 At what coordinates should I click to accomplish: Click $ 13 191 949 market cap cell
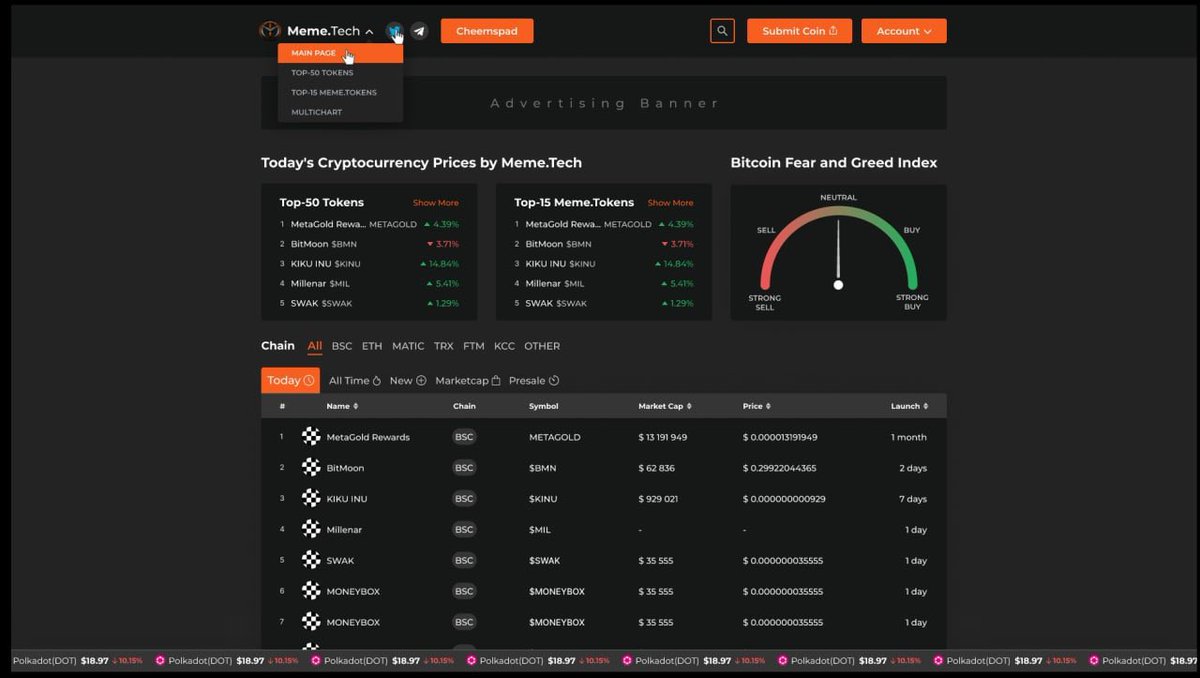663,437
